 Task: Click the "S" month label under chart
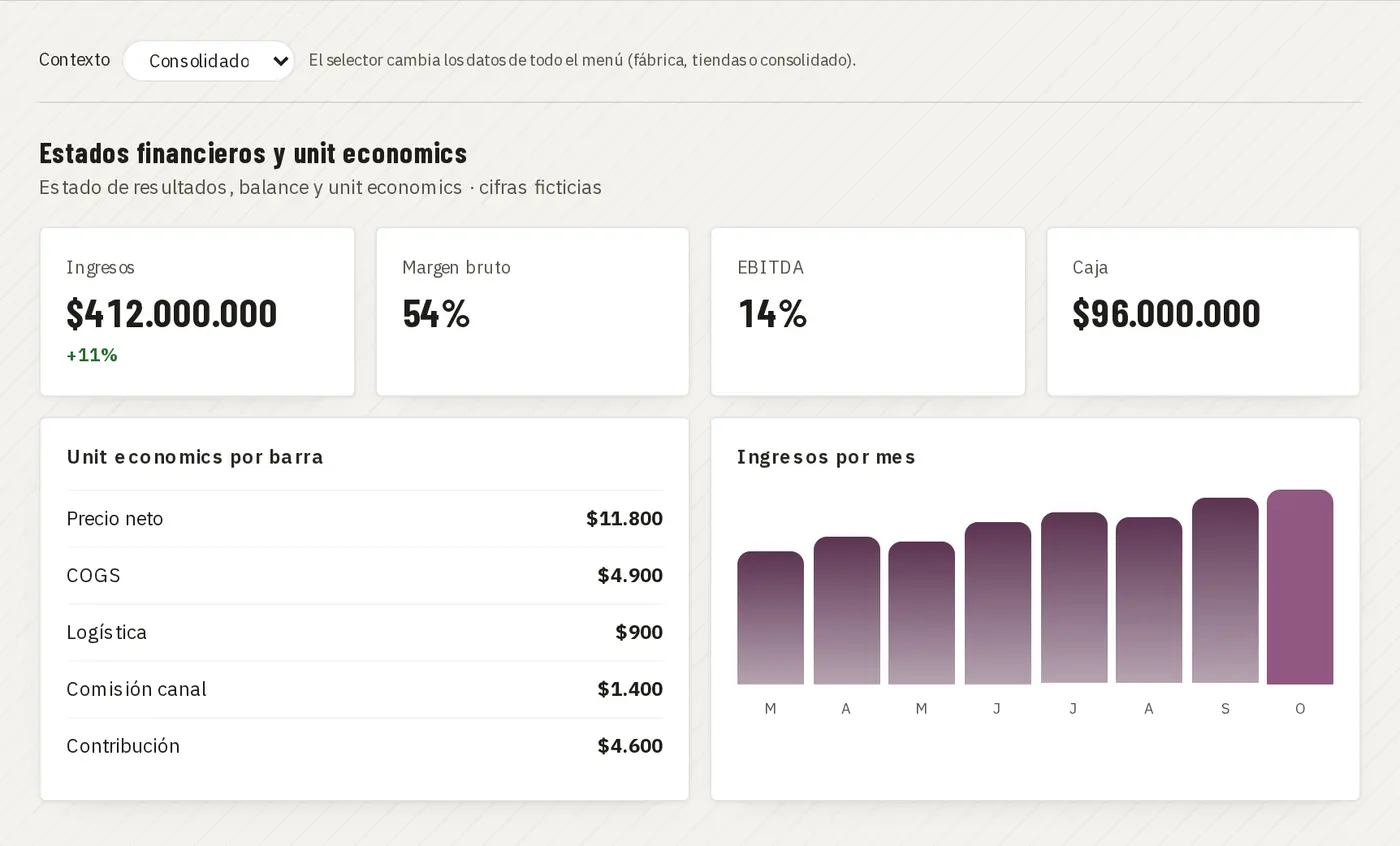(1225, 709)
